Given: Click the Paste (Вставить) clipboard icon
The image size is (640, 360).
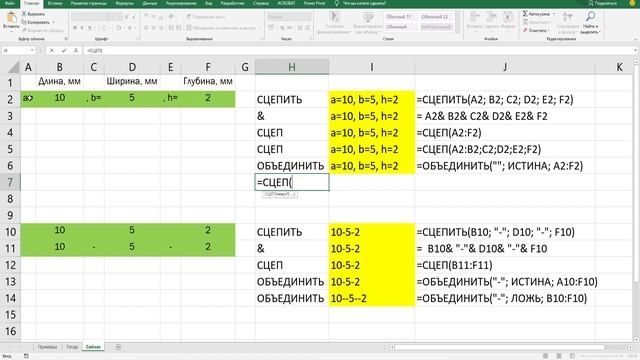Looking at the screenshot, I should pos(11,18).
